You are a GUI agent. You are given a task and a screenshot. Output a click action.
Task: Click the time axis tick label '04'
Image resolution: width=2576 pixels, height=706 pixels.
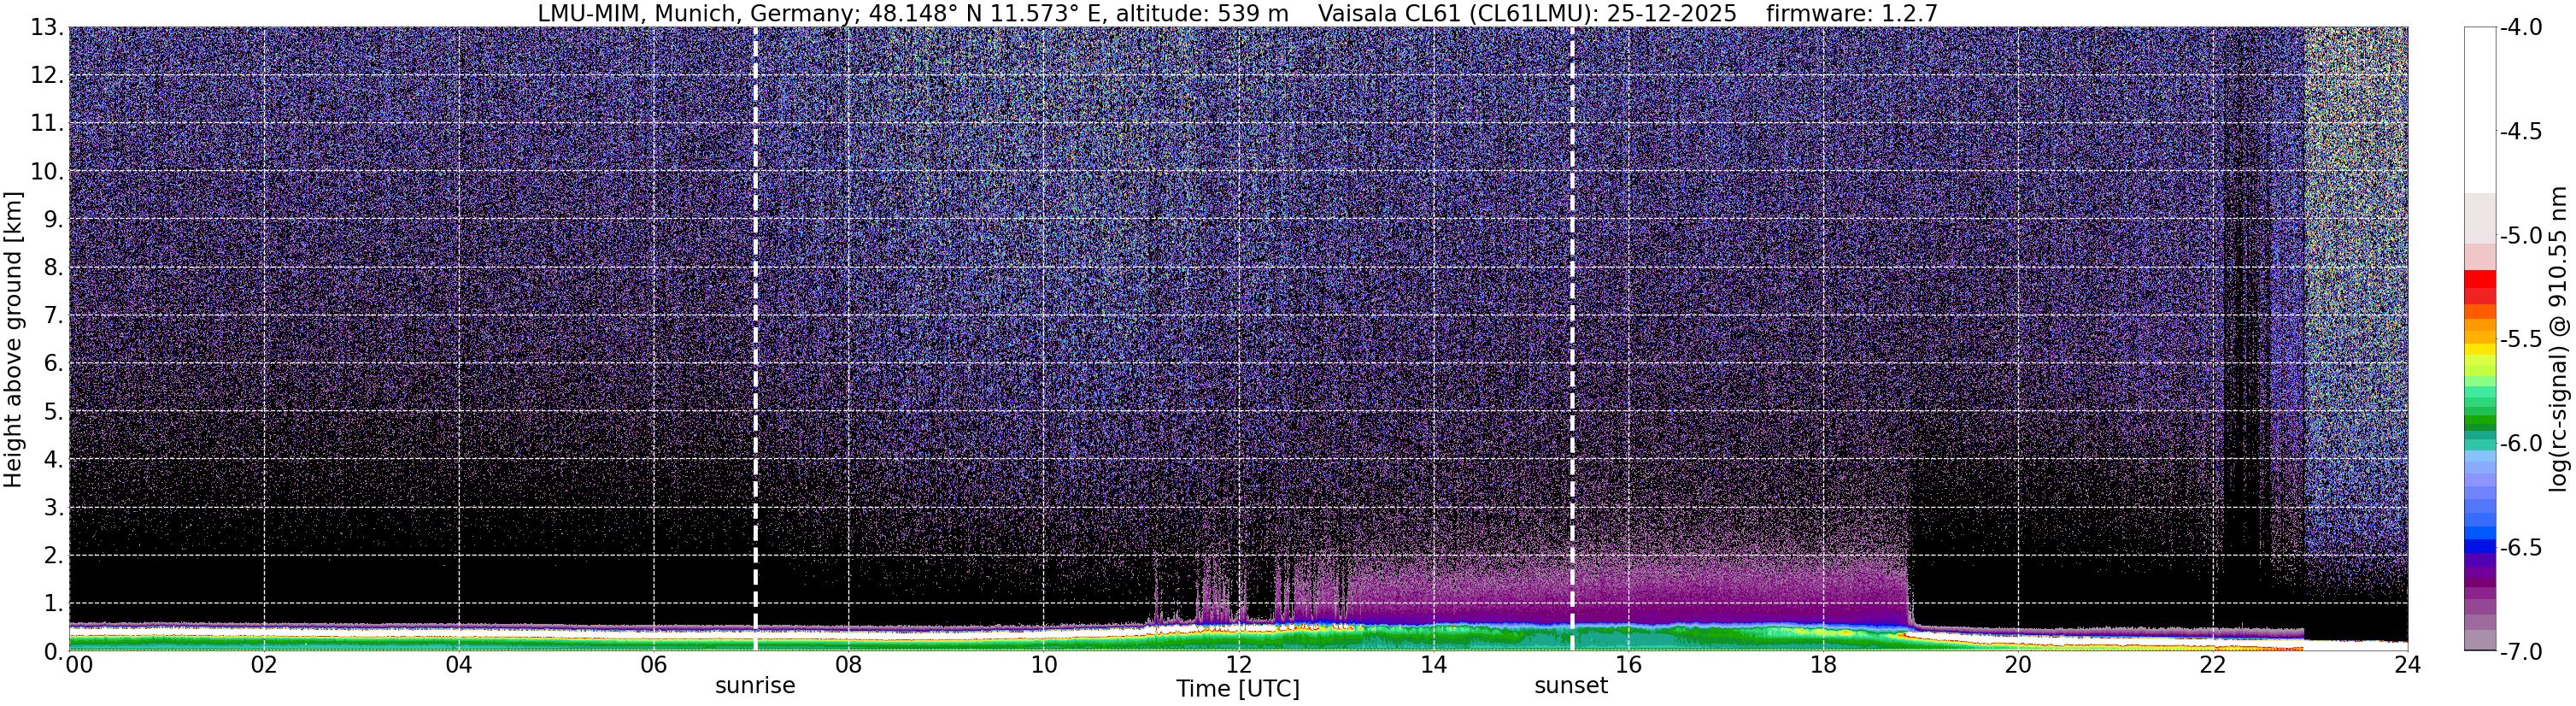pyautogui.click(x=458, y=665)
